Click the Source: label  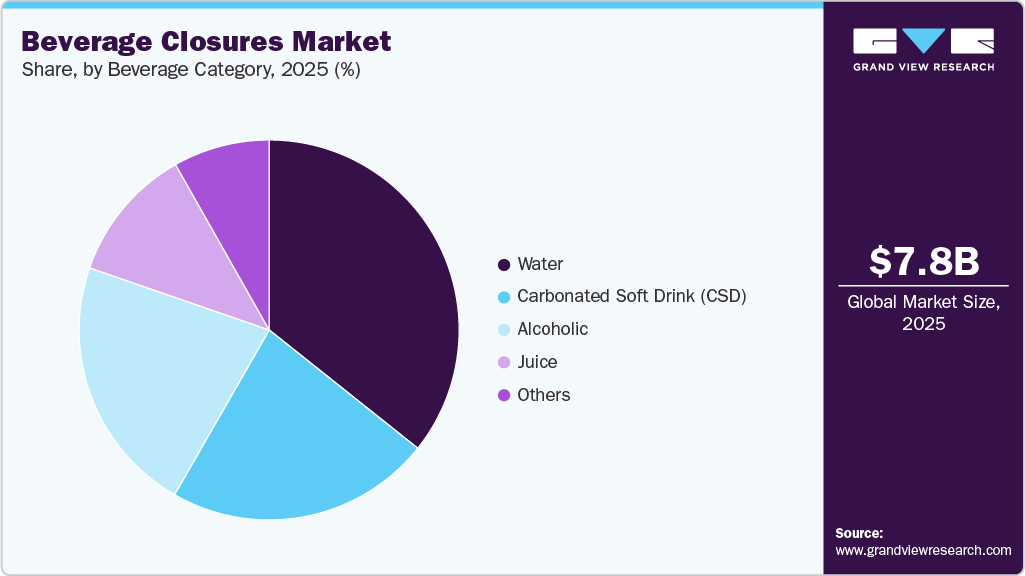pyautogui.click(x=859, y=534)
